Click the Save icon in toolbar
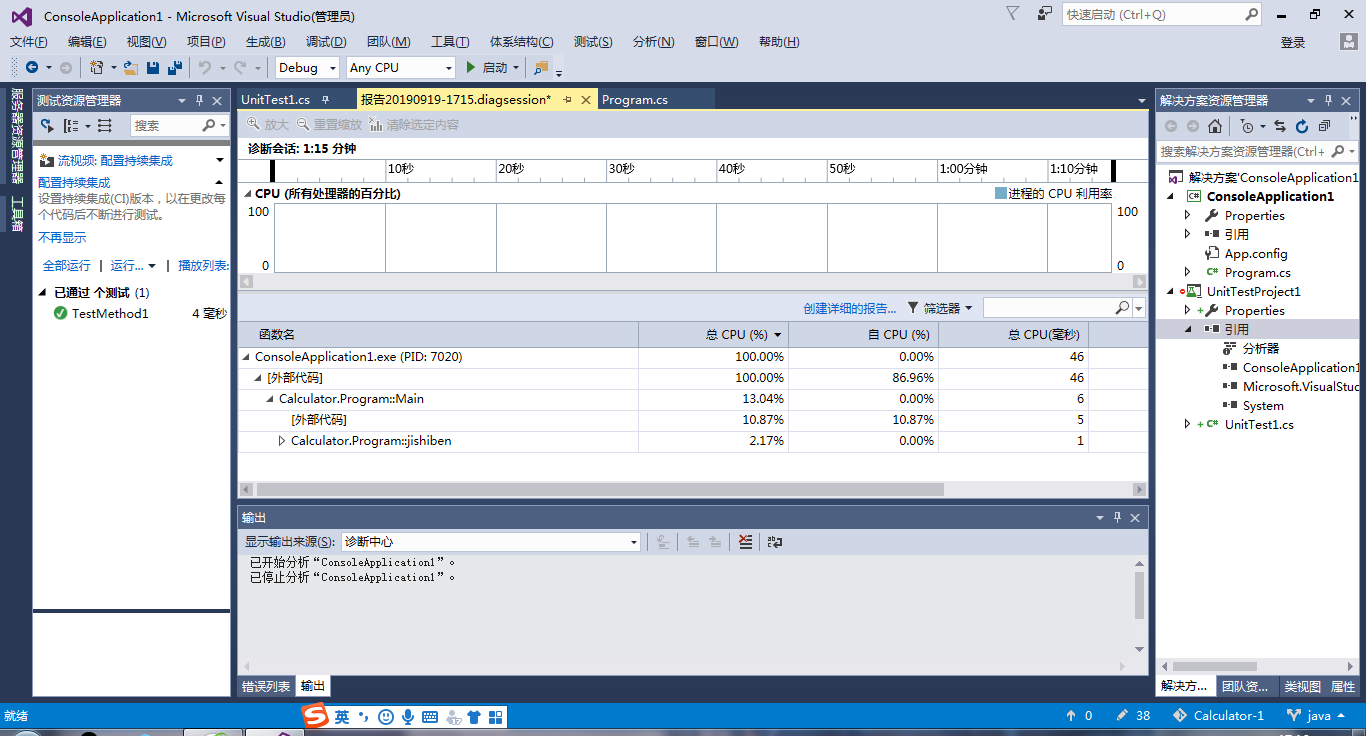 [x=153, y=67]
